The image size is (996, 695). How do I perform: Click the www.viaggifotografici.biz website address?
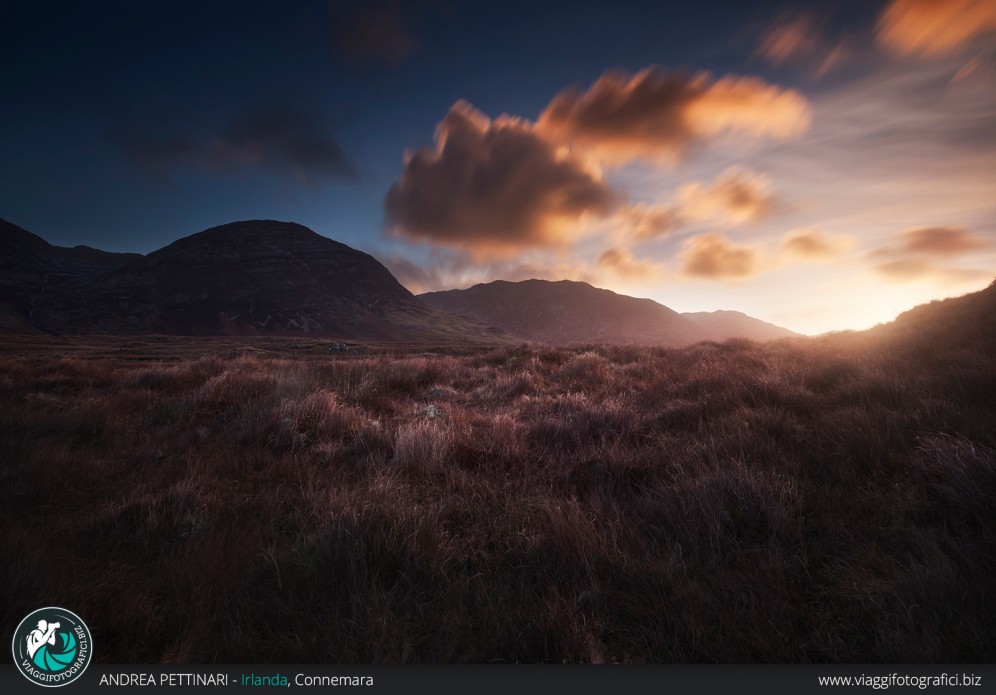point(899,680)
